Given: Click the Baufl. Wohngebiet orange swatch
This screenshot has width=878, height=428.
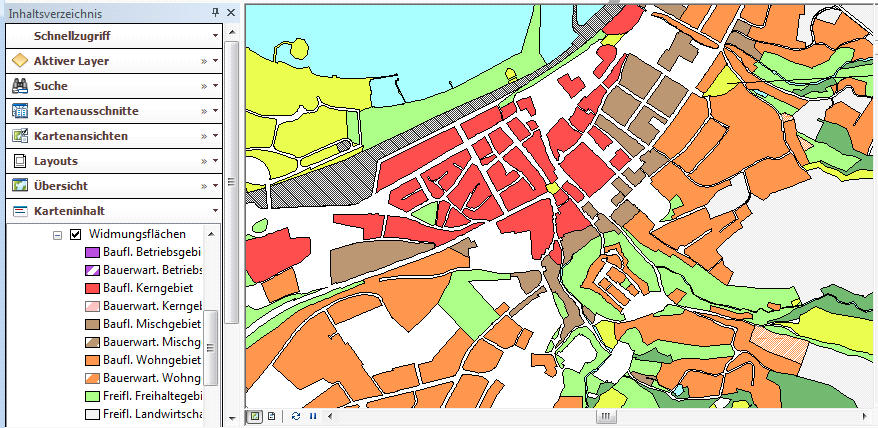Looking at the screenshot, I should click(91, 360).
